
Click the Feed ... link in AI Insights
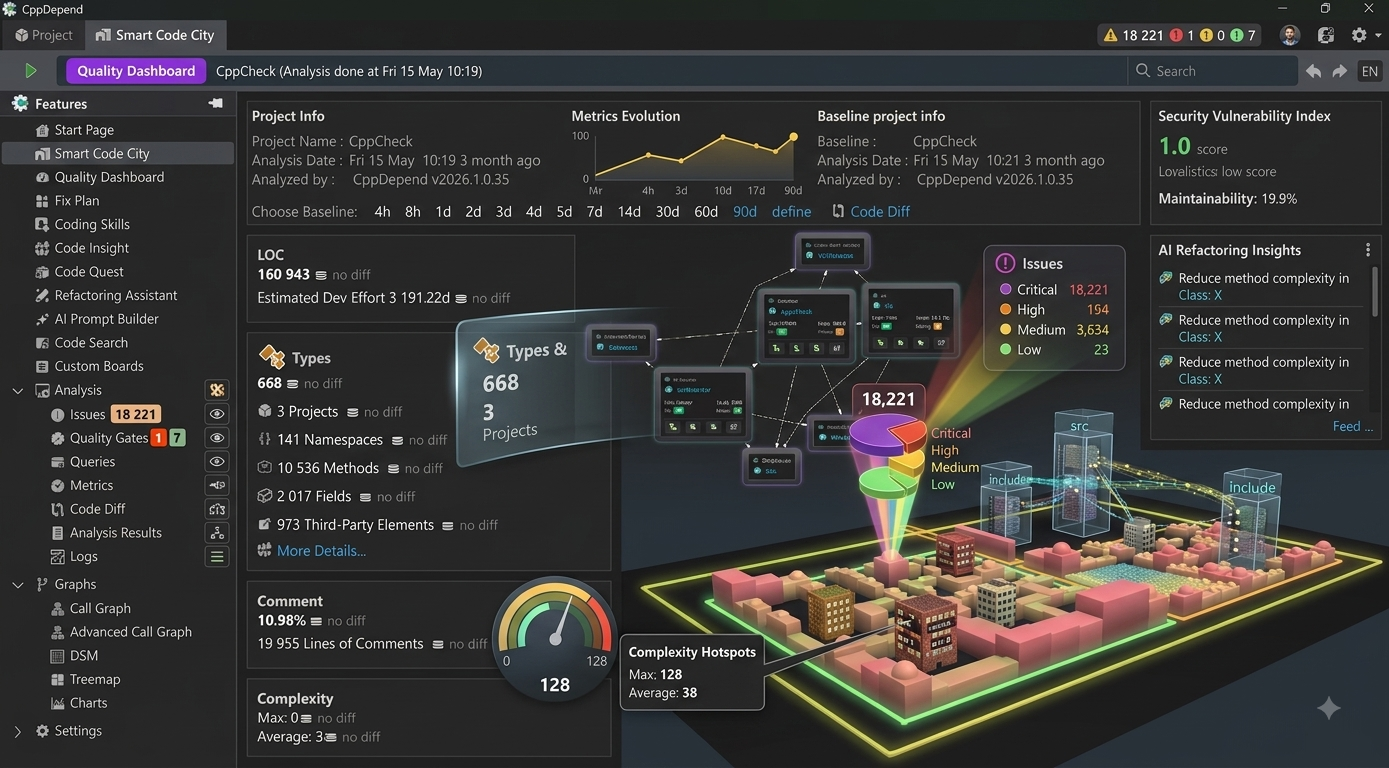coord(1352,426)
